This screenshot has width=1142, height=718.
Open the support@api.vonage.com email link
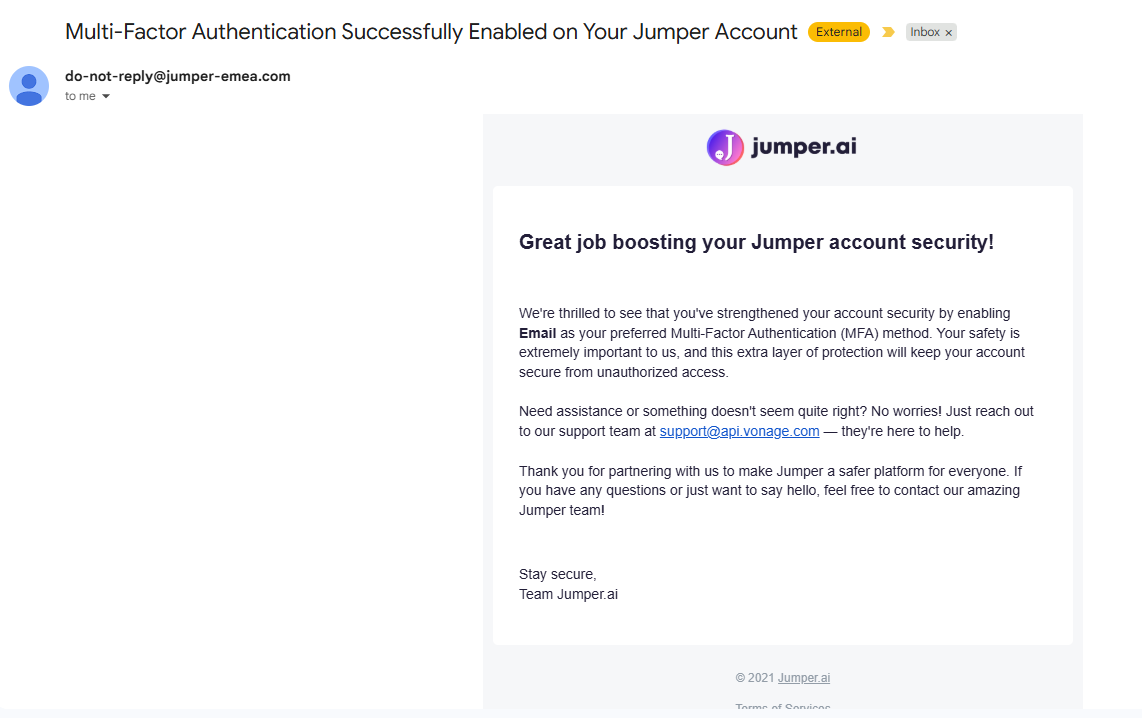739,431
